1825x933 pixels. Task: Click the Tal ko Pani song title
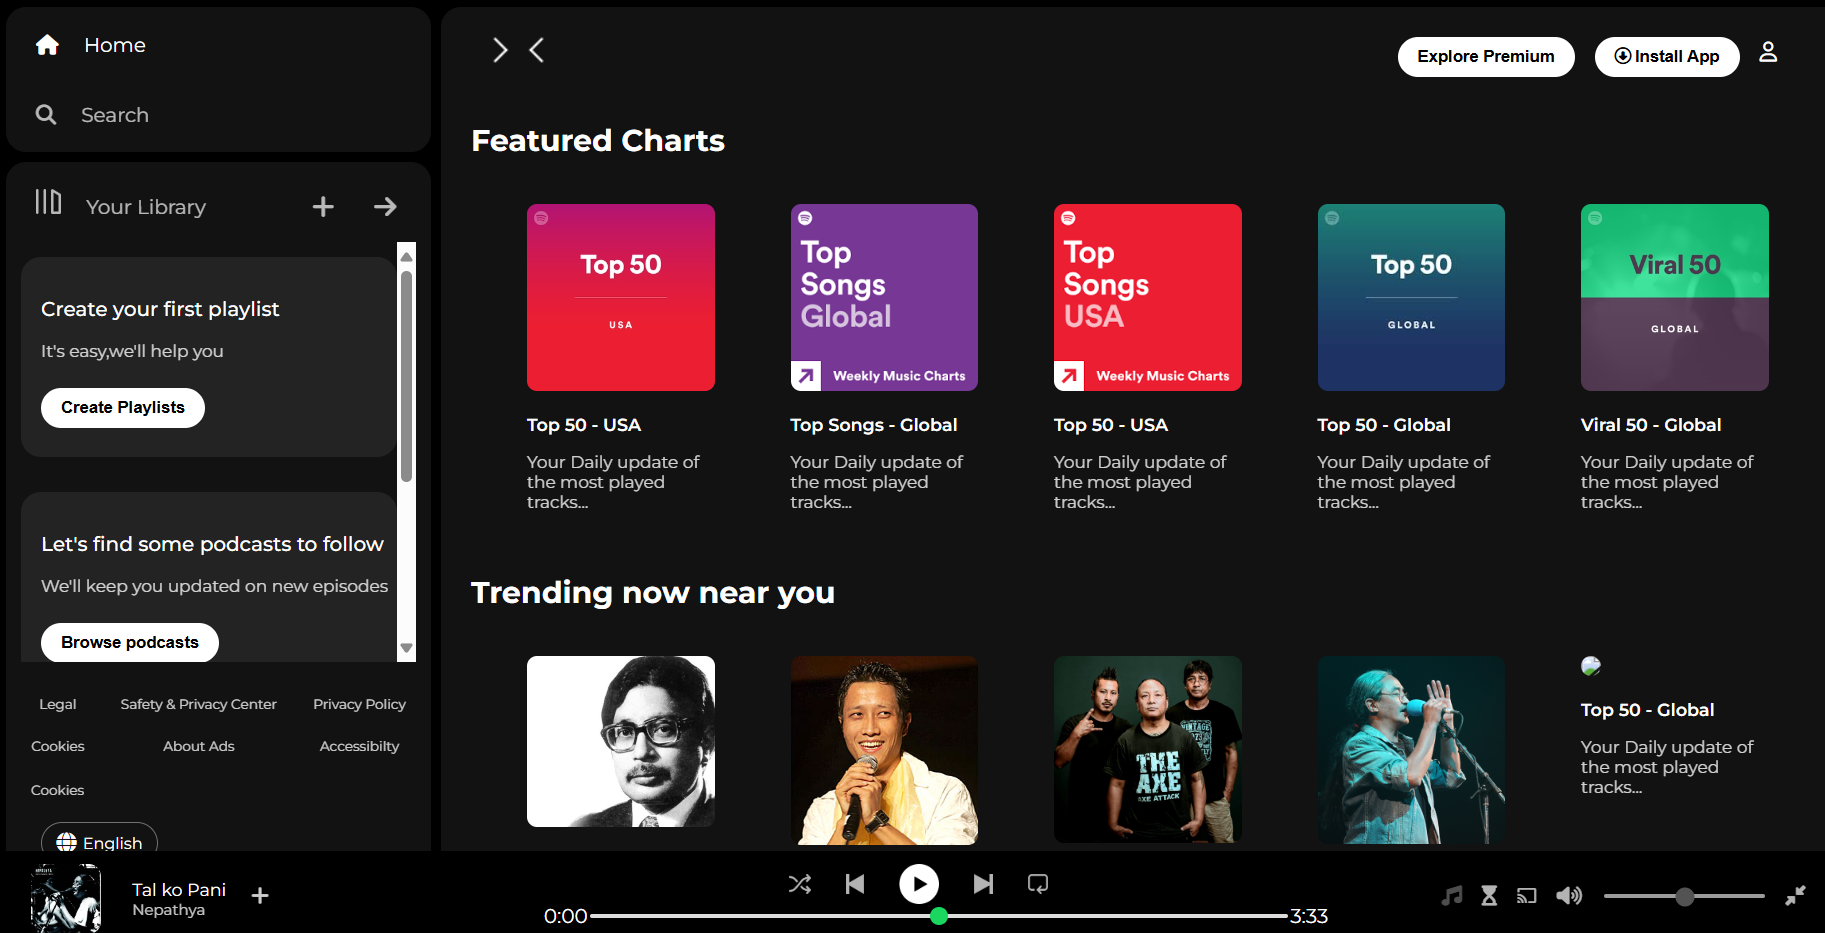[x=179, y=890]
